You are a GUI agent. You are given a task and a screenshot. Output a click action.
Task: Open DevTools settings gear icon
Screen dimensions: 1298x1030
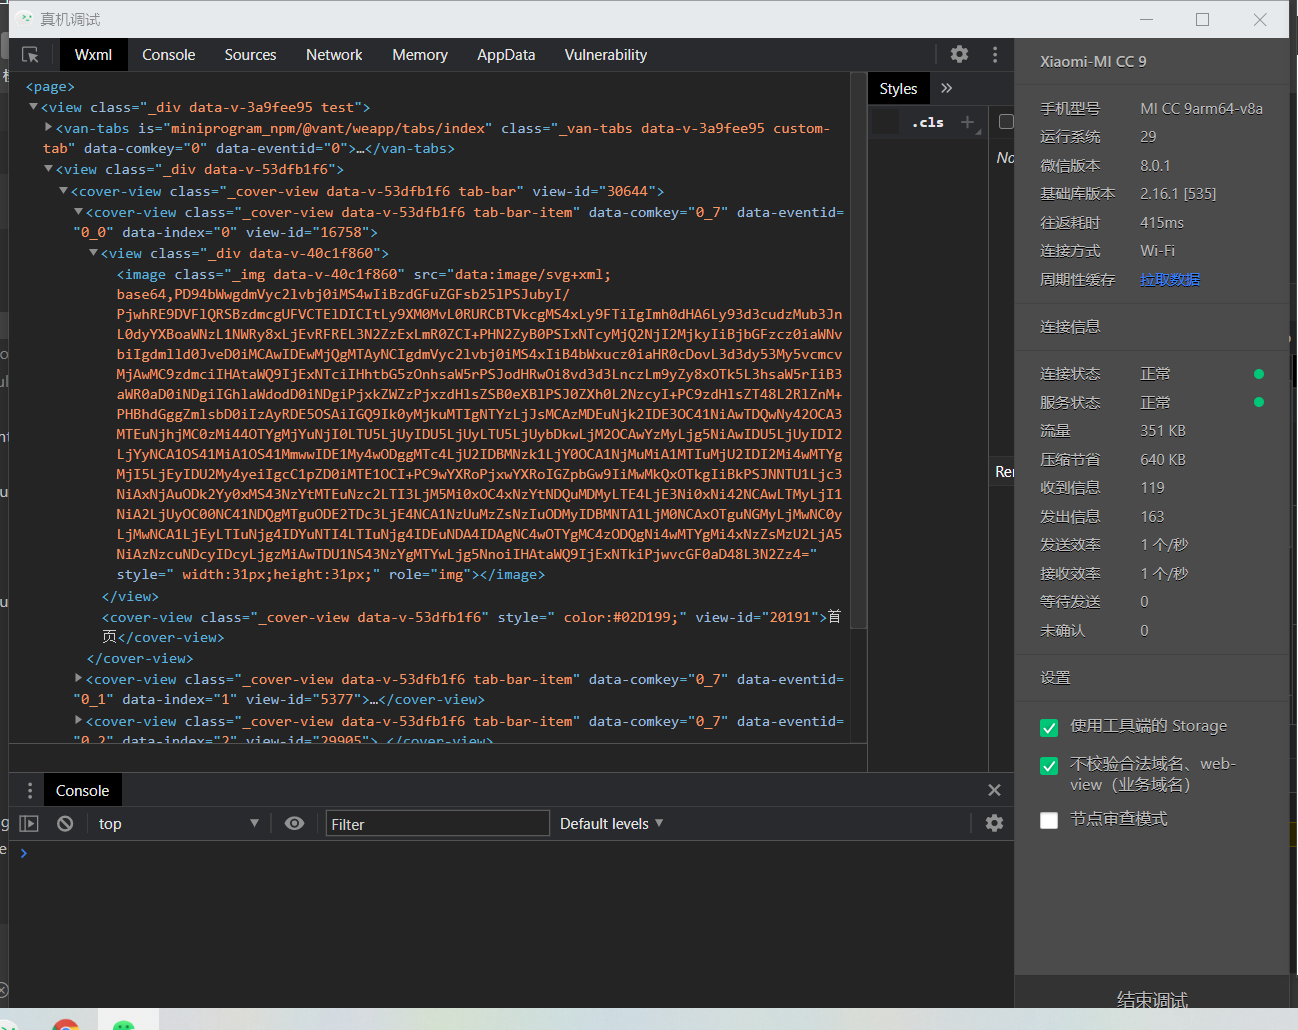pos(959,54)
